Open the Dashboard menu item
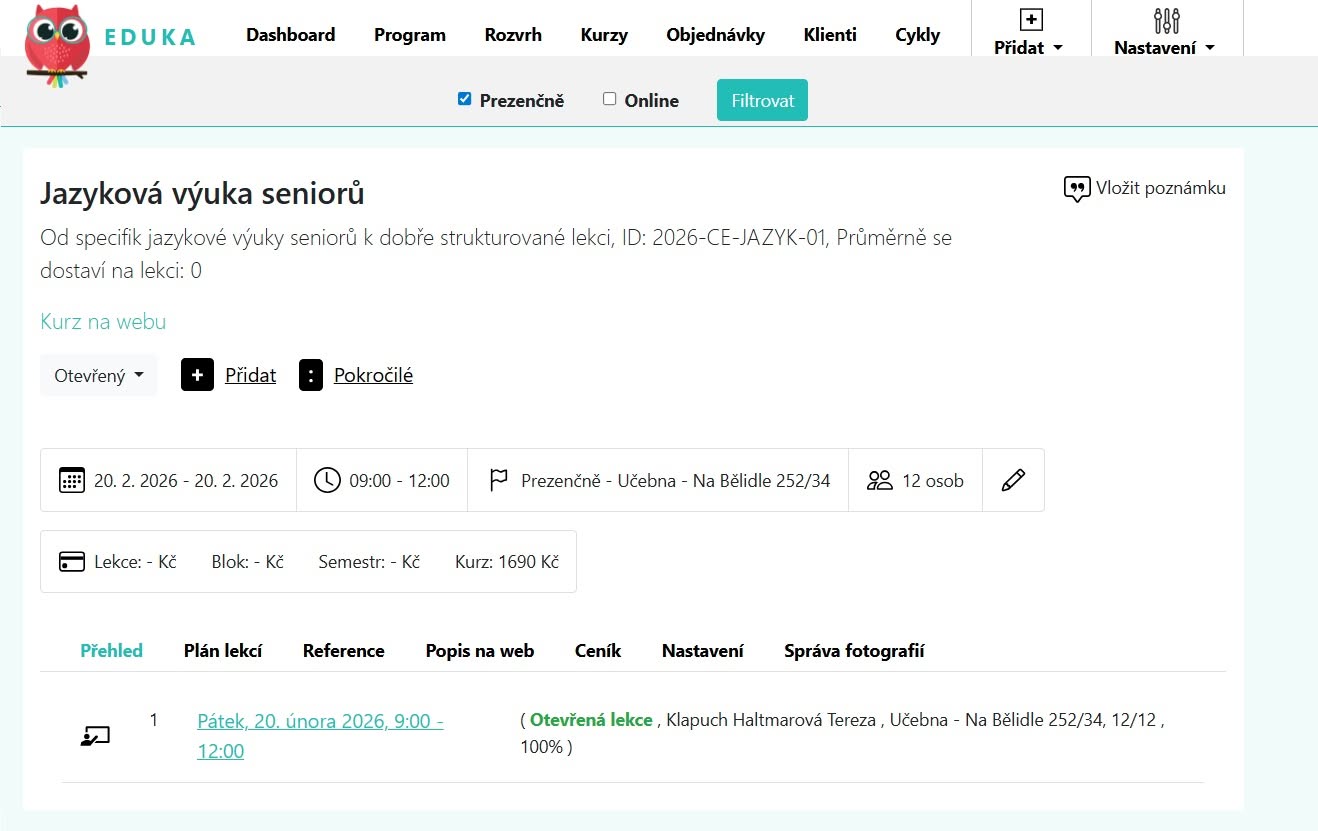This screenshot has height=831, width=1318. (291, 35)
